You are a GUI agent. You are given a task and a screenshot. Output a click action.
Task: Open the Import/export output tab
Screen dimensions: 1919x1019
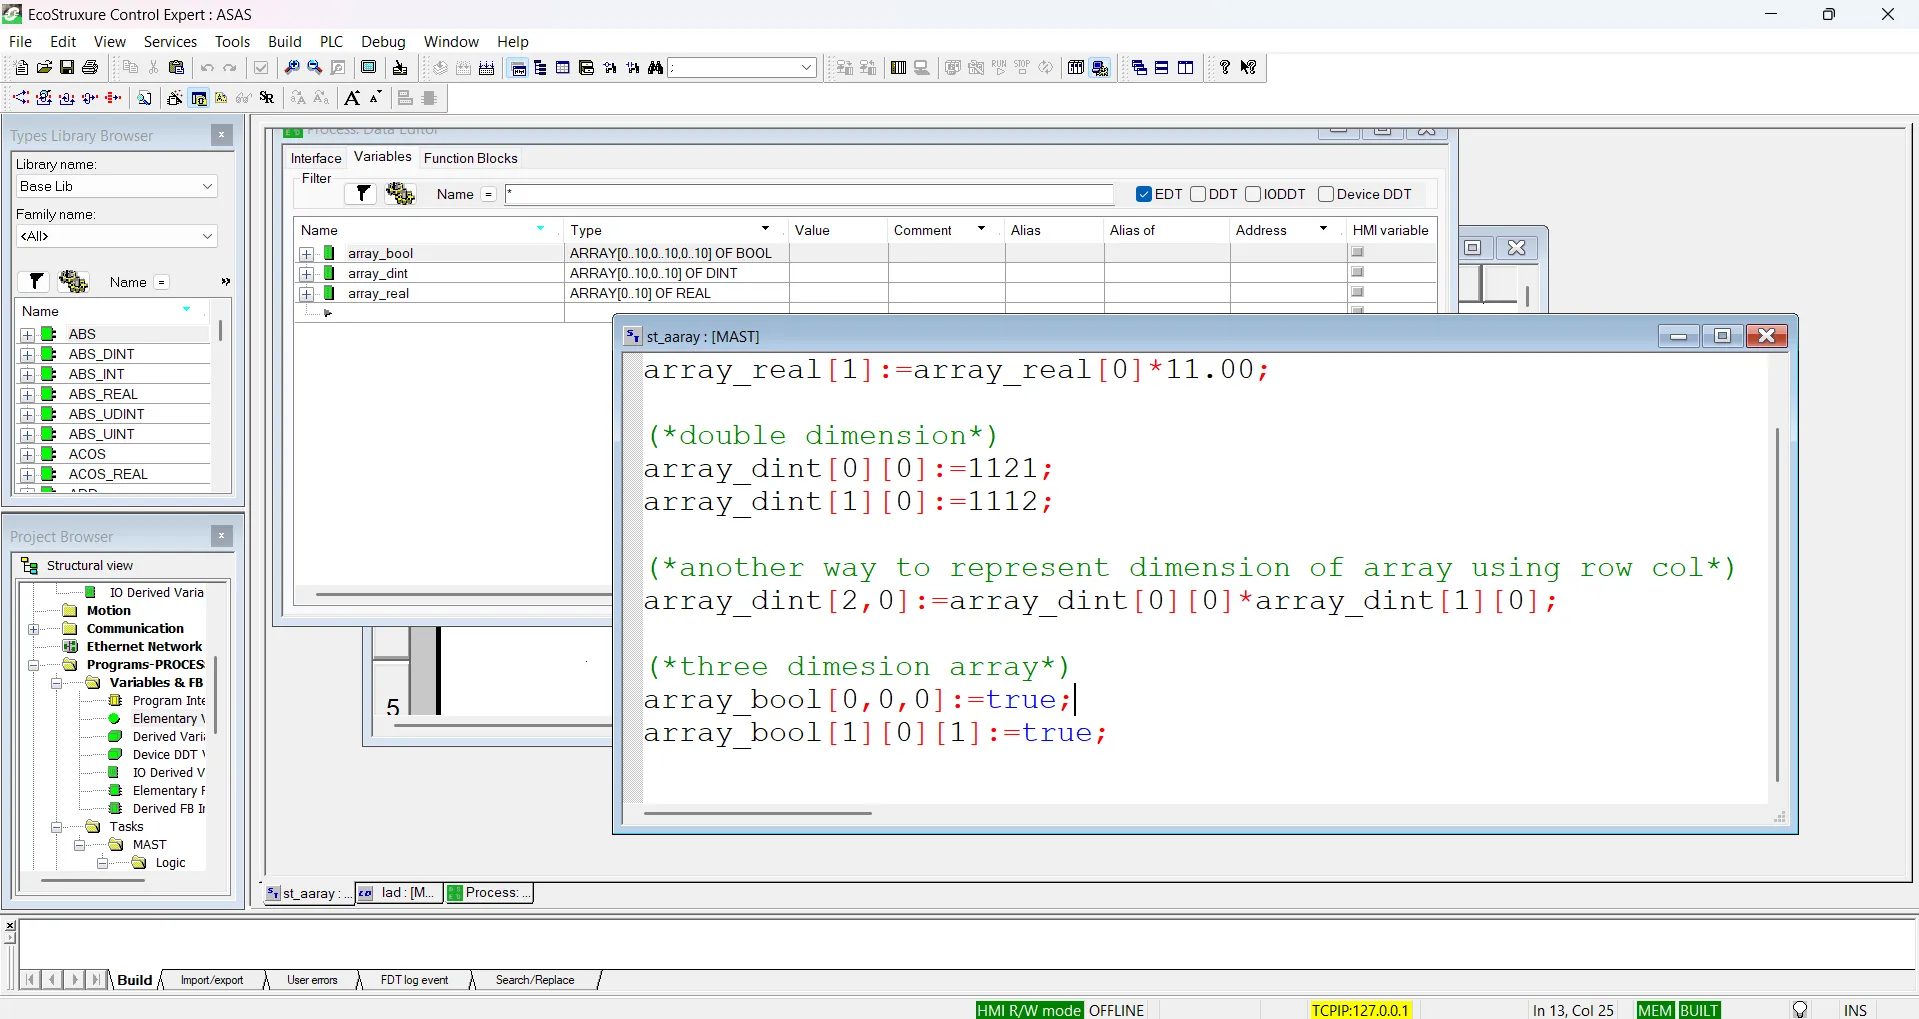[211, 980]
